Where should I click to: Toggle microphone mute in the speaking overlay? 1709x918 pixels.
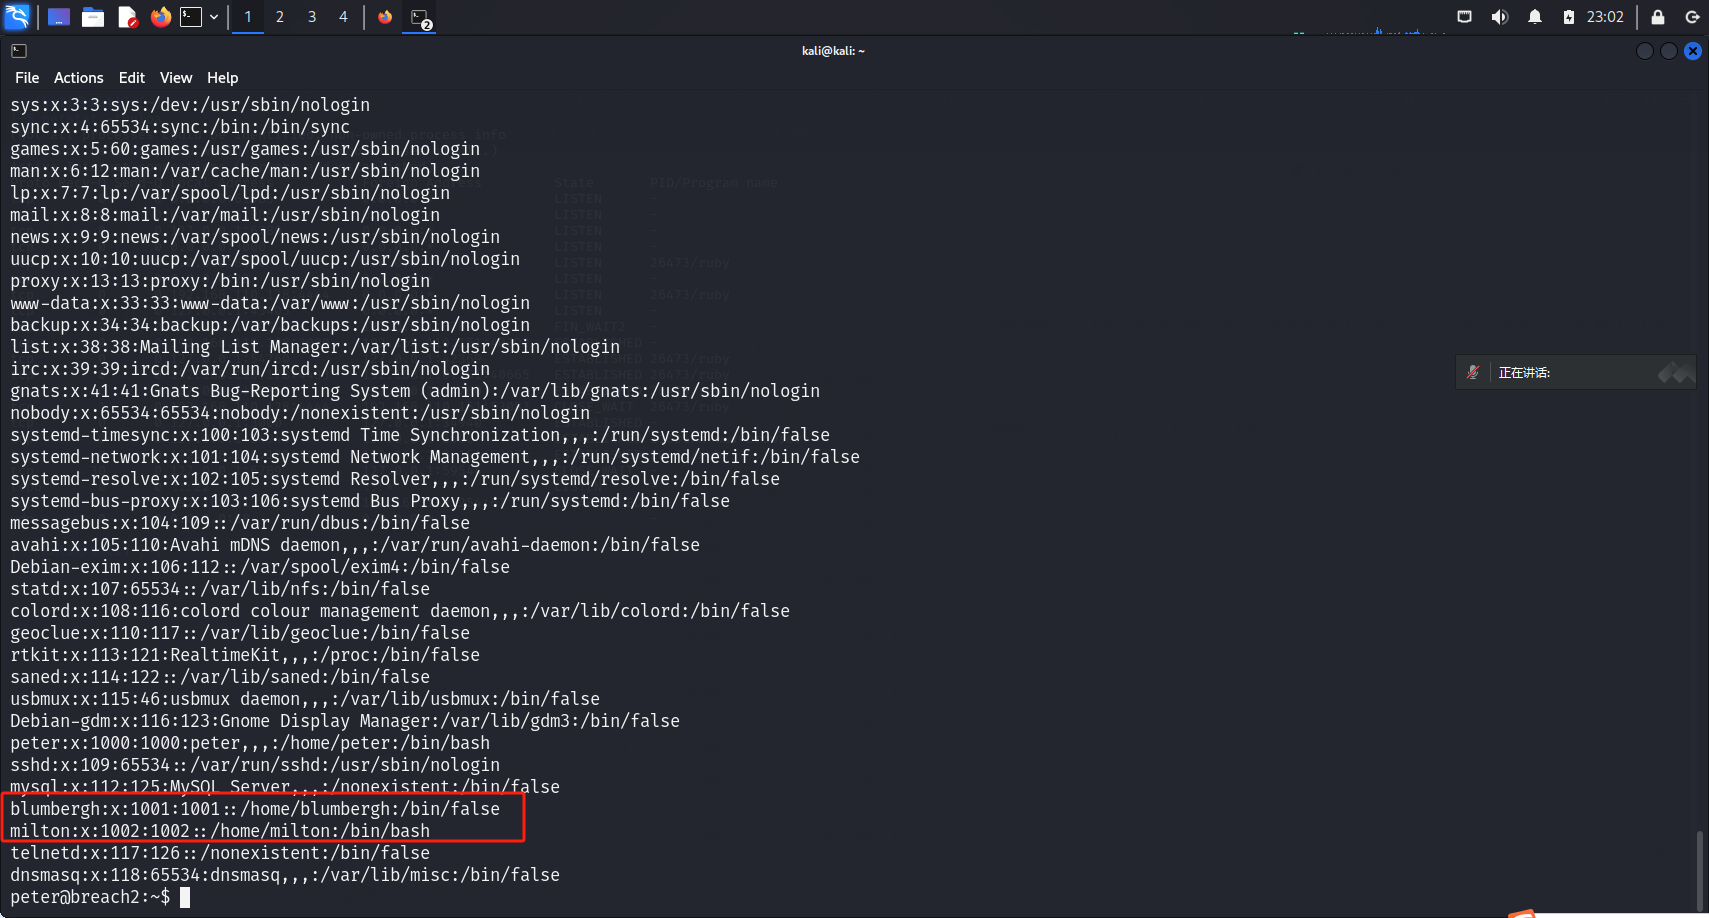click(1472, 372)
